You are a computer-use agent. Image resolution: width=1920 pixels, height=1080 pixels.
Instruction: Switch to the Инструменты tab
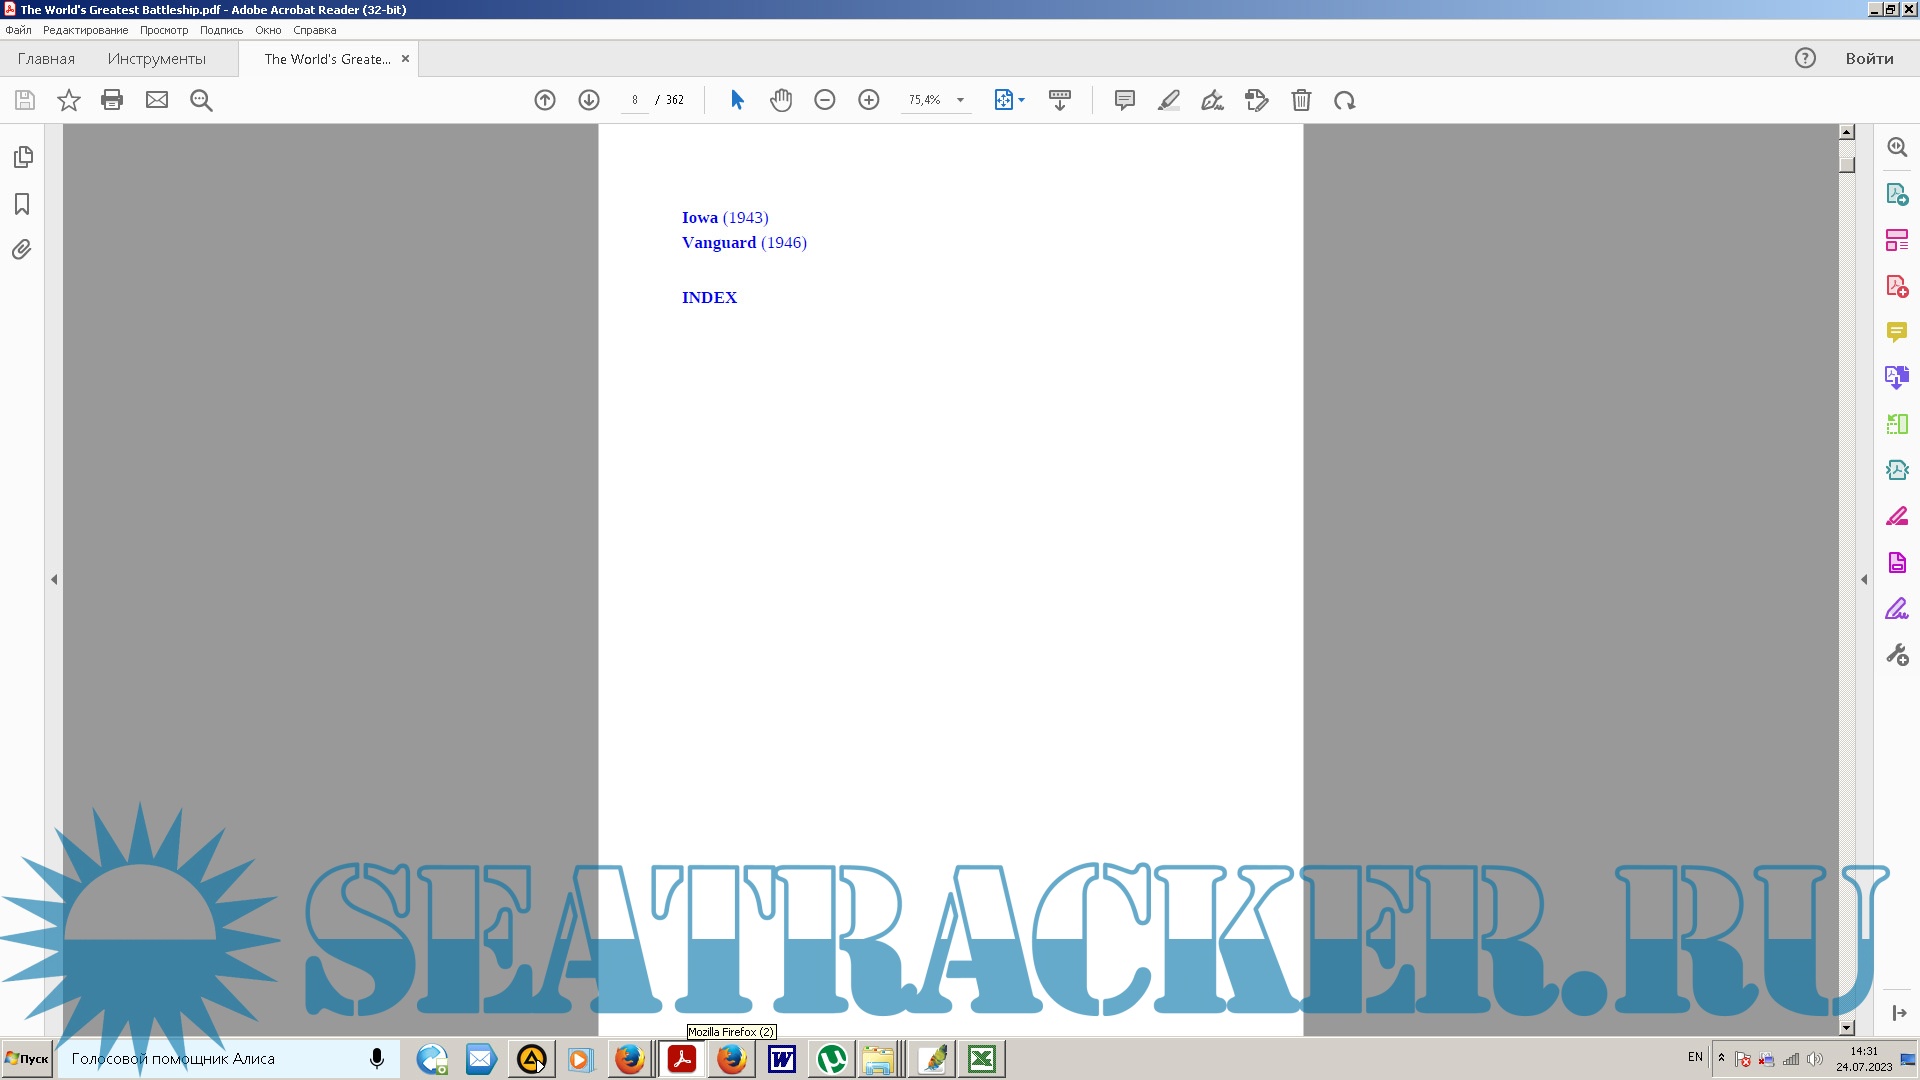coord(157,59)
